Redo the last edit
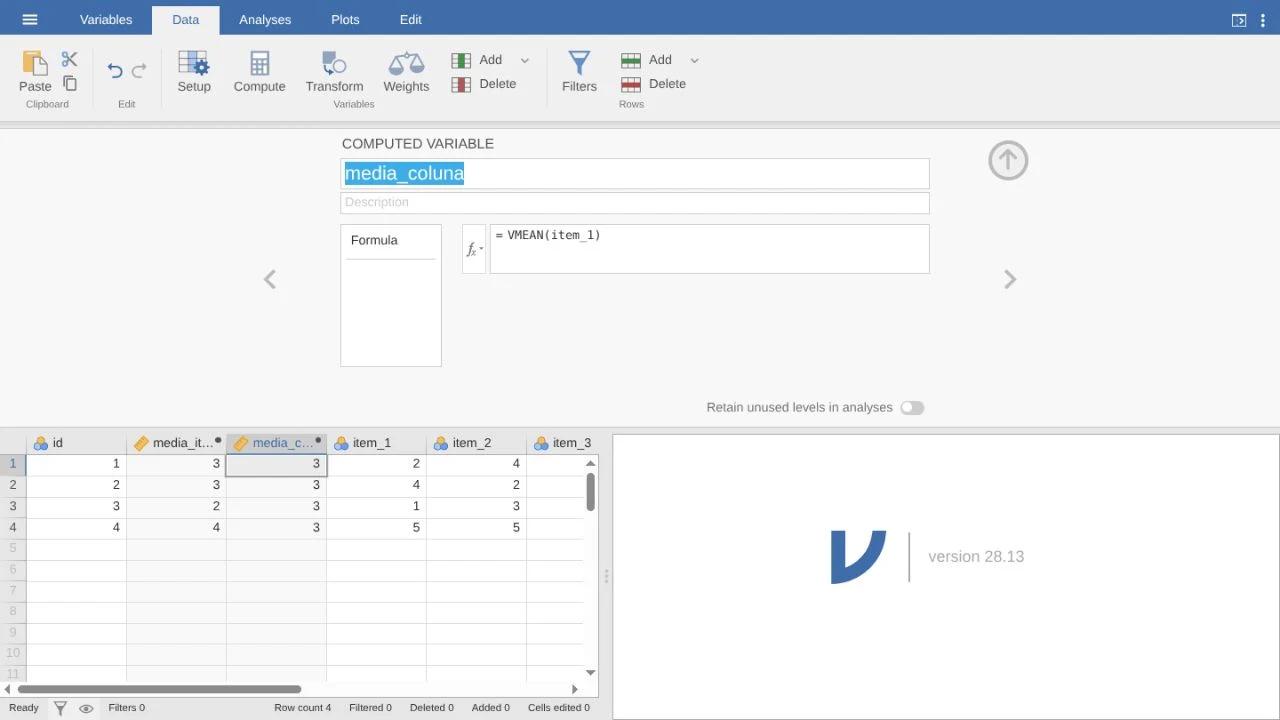The height and width of the screenshot is (720, 1280). pyautogui.click(x=139, y=70)
